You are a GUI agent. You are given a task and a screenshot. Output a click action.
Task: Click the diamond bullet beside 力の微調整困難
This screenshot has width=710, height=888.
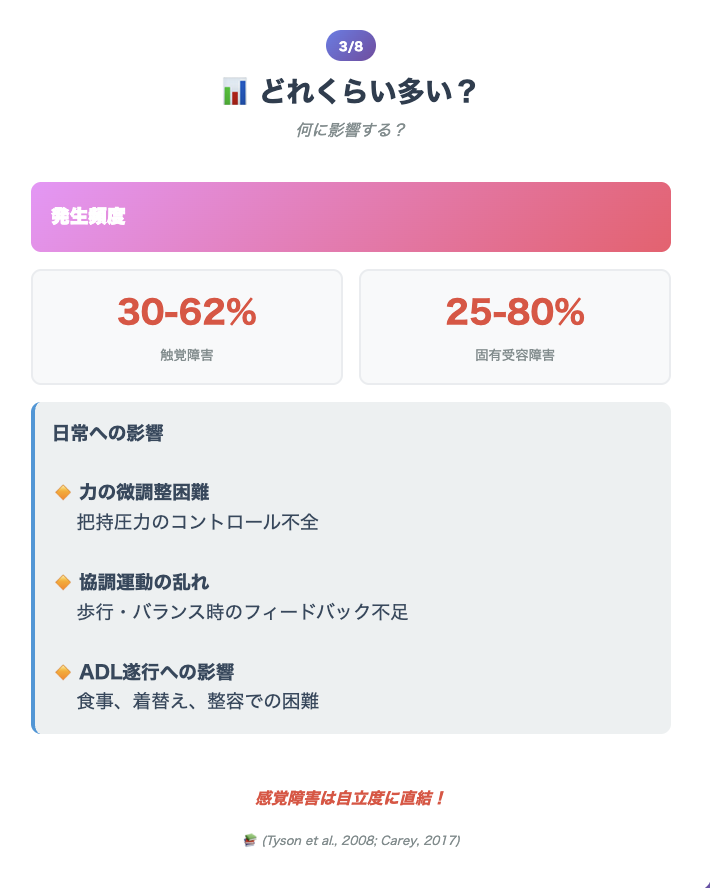[63, 492]
